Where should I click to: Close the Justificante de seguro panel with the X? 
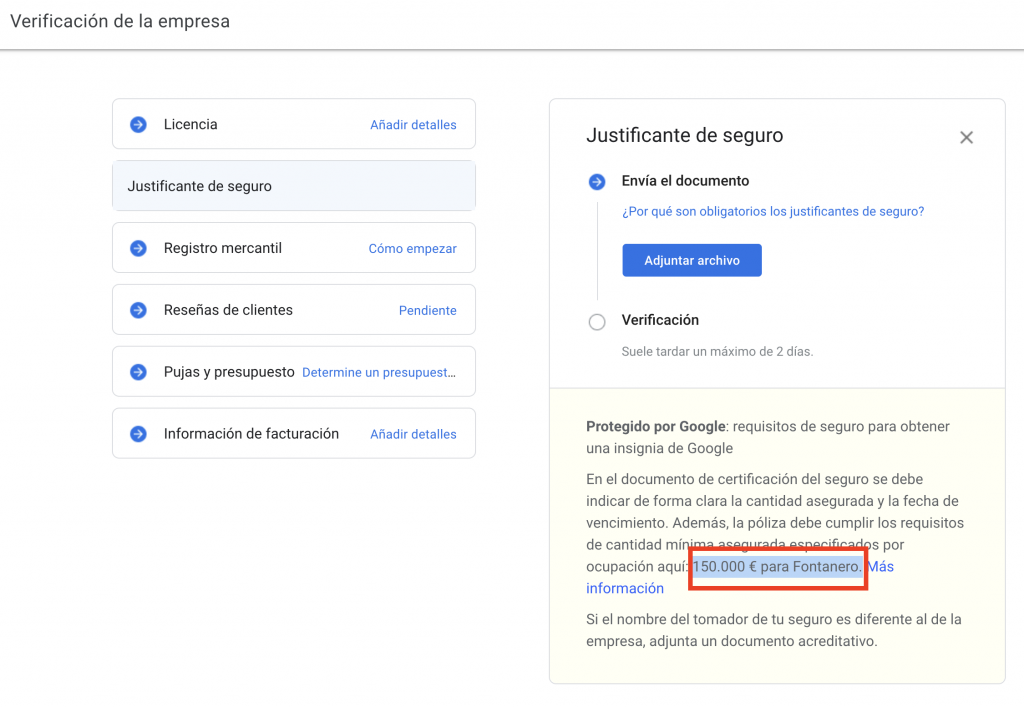(x=966, y=137)
